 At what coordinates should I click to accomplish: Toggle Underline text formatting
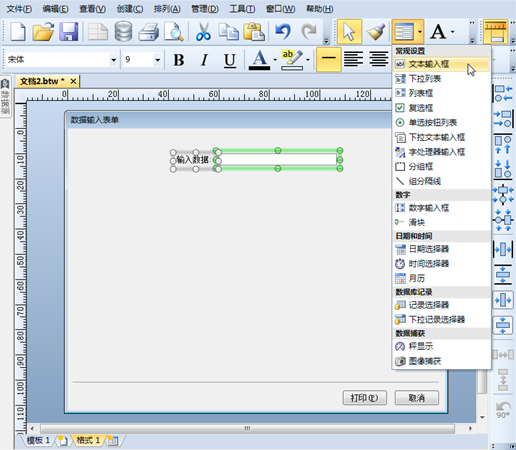[230, 60]
